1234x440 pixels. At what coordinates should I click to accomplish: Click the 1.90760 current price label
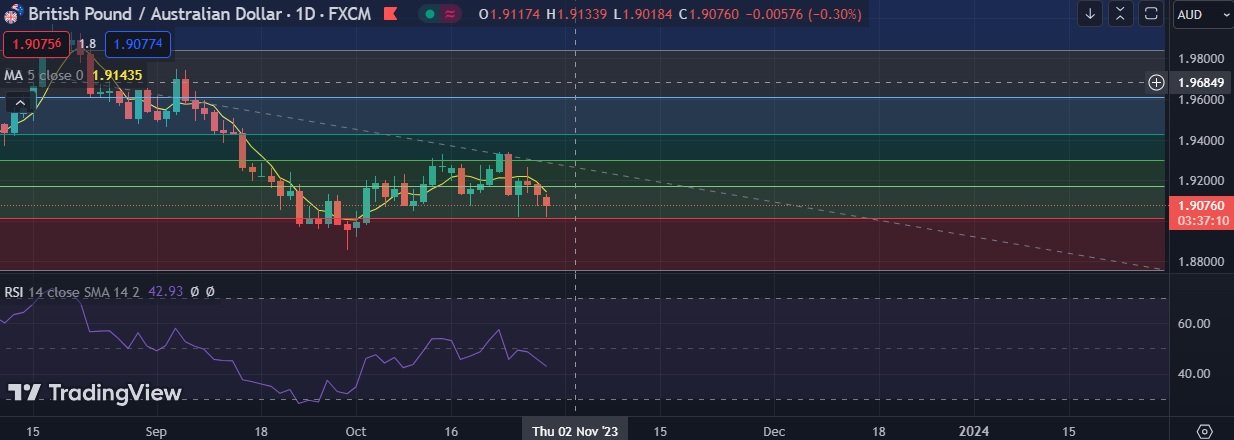[1200, 205]
